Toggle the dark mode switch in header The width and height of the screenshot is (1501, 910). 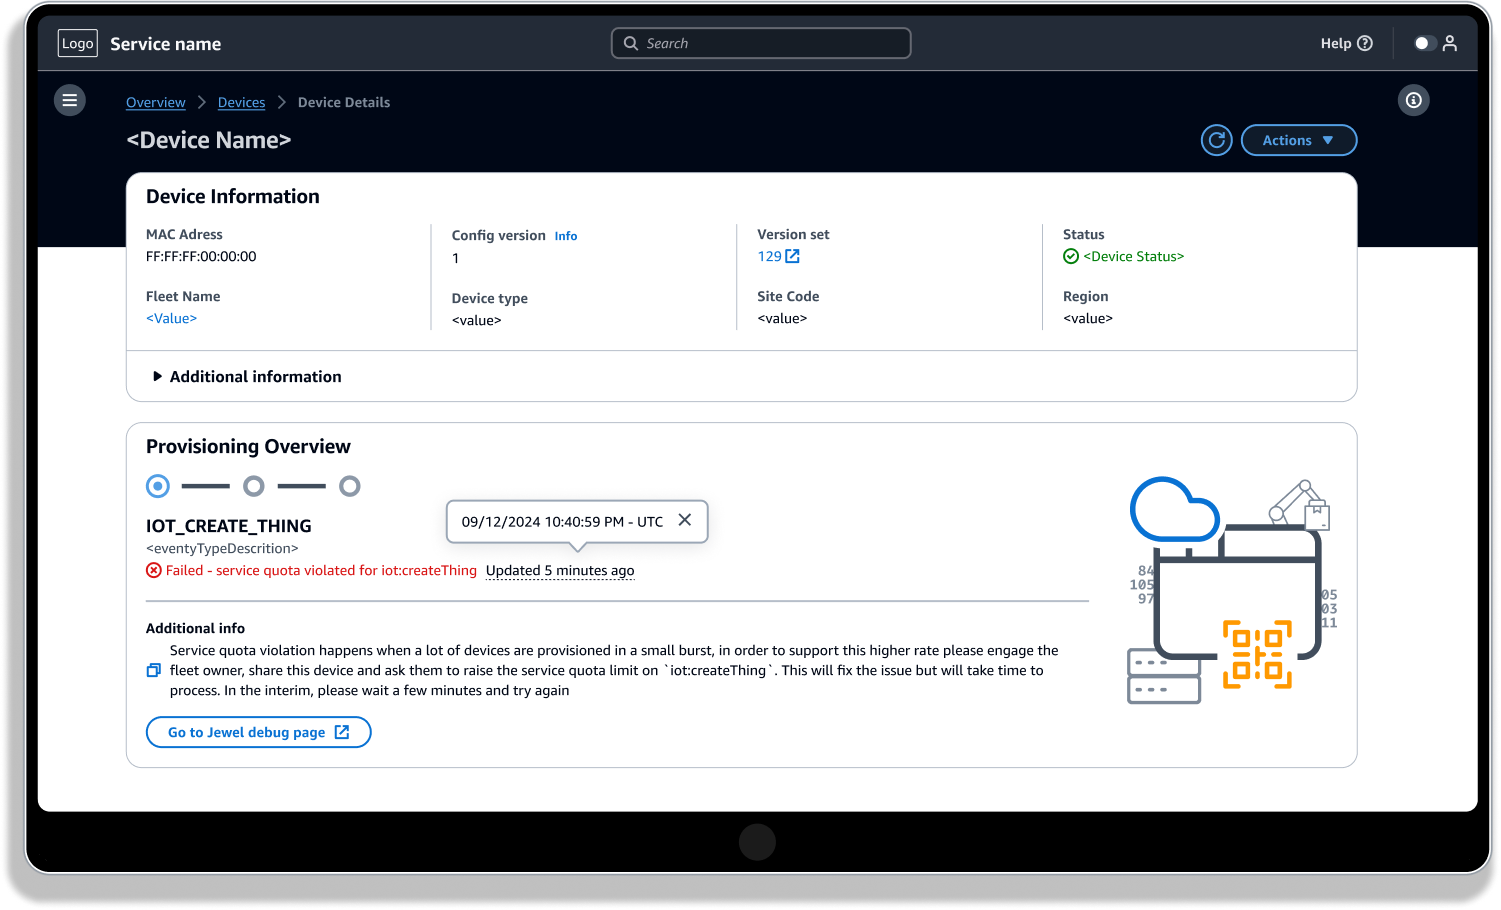point(1425,43)
